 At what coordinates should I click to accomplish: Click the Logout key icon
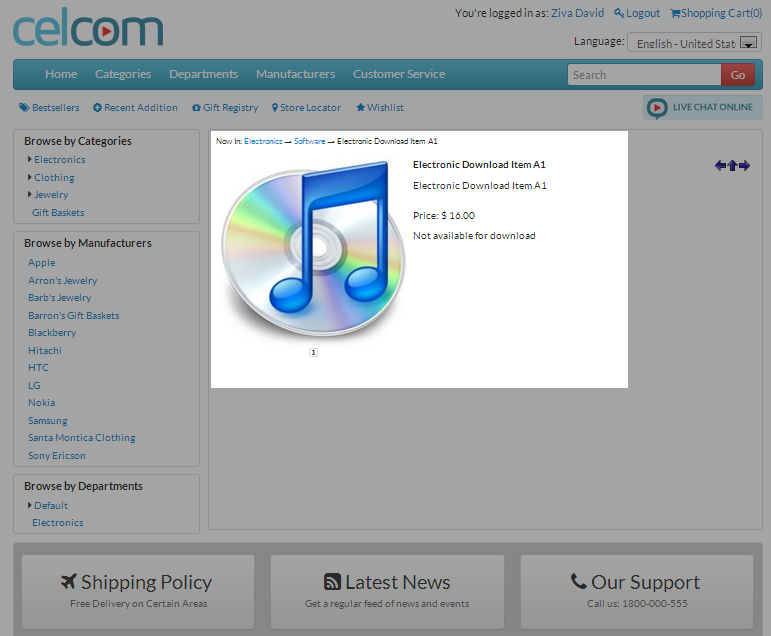pos(619,13)
